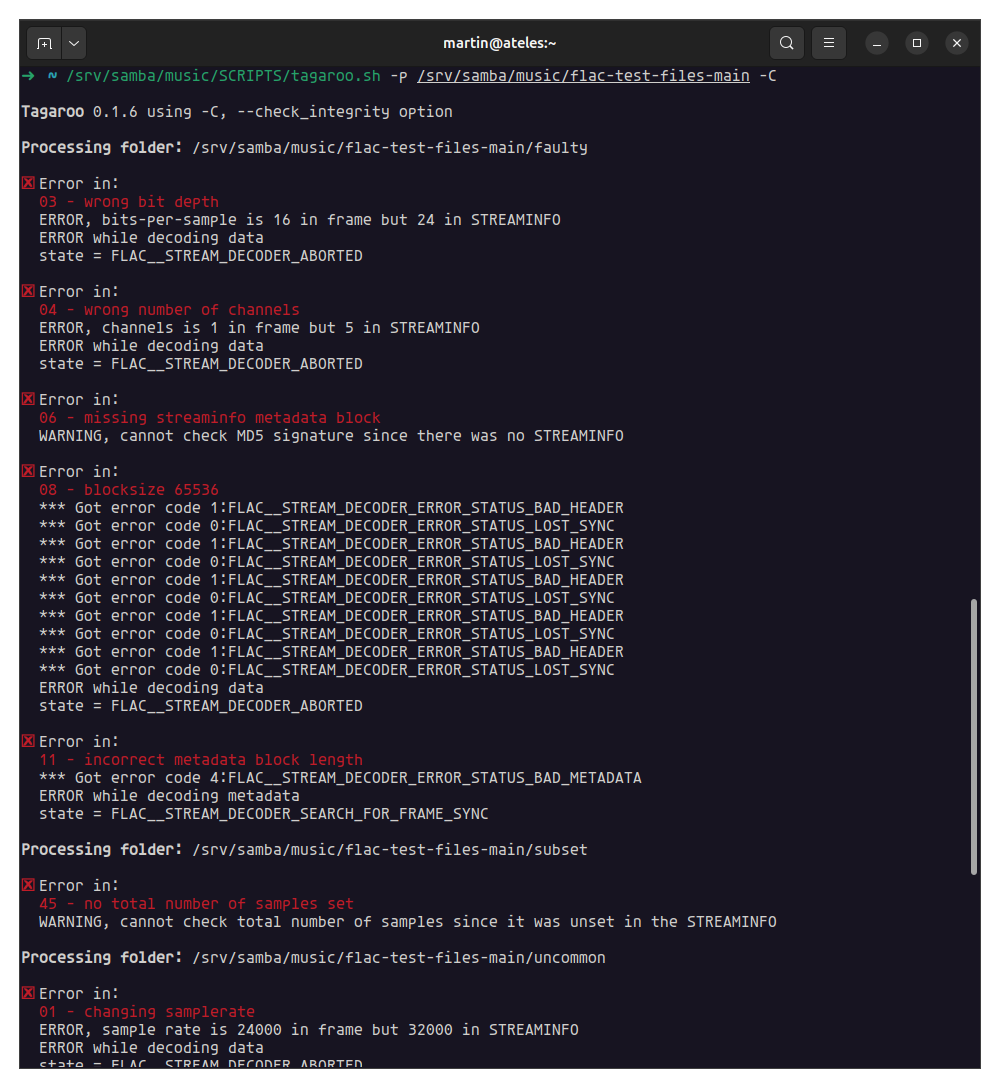Click the 'cannot check total number of samples' warning
This screenshot has width=1000, height=1088.
(408, 921)
